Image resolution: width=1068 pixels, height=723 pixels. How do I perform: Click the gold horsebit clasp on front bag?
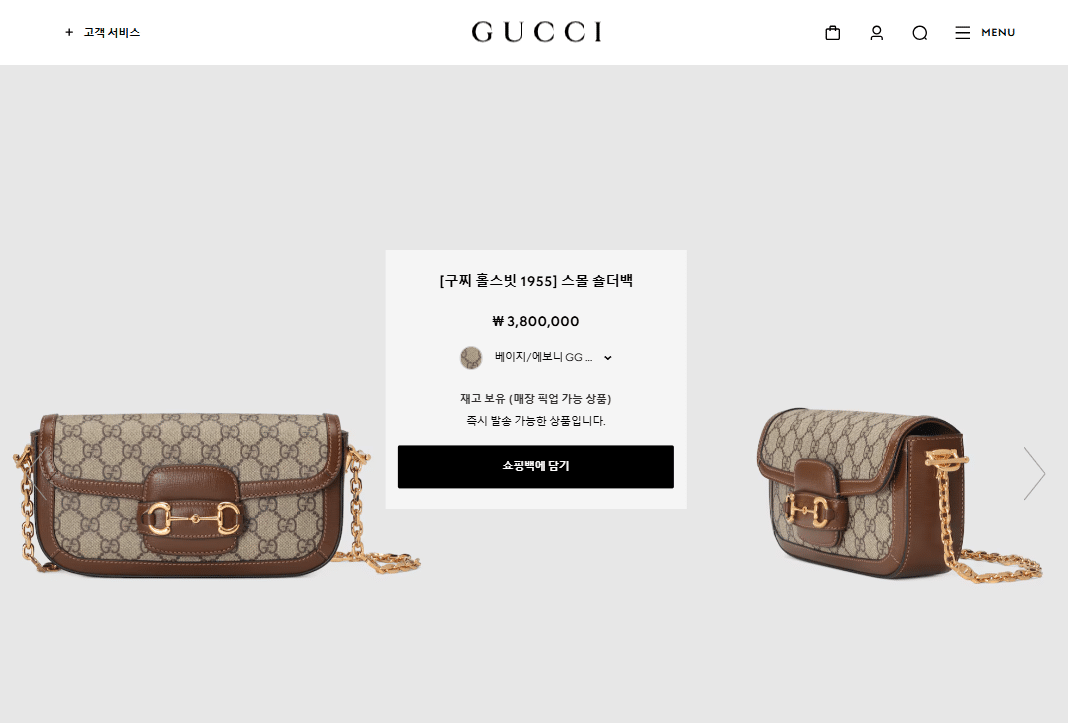tap(194, 519)
